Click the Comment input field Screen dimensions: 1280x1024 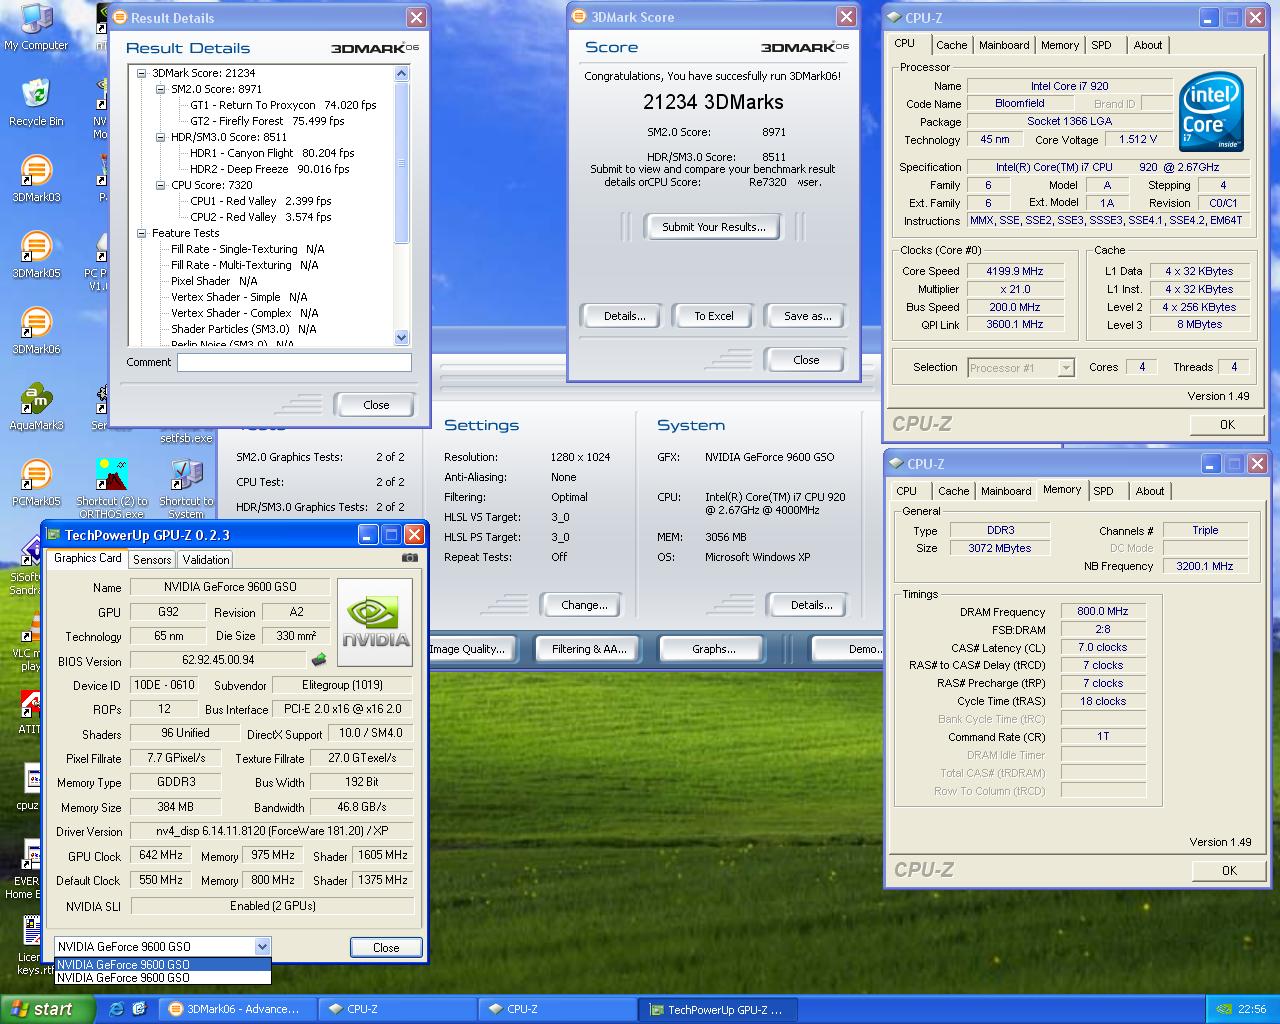[x=294, y=362]
